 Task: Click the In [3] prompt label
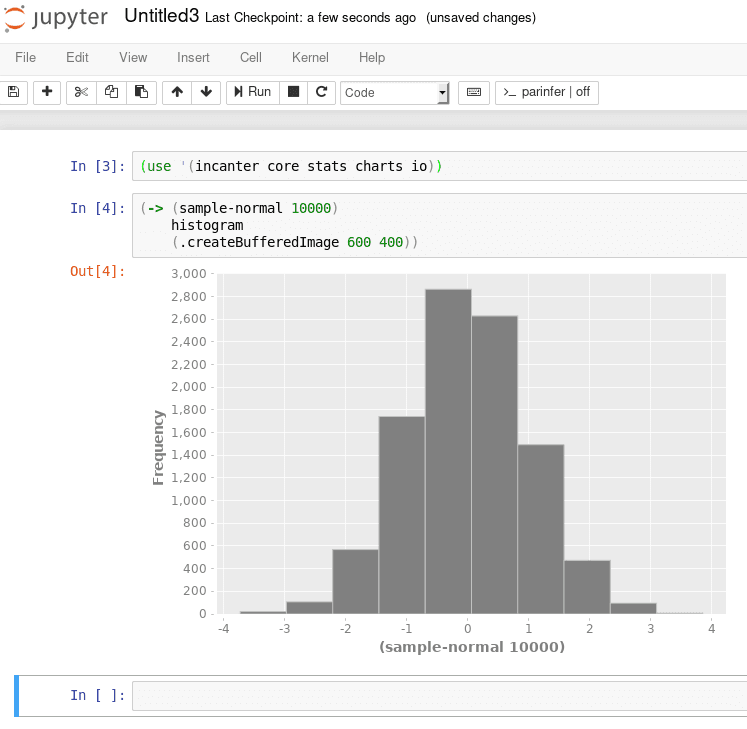(x=97, y=166)
